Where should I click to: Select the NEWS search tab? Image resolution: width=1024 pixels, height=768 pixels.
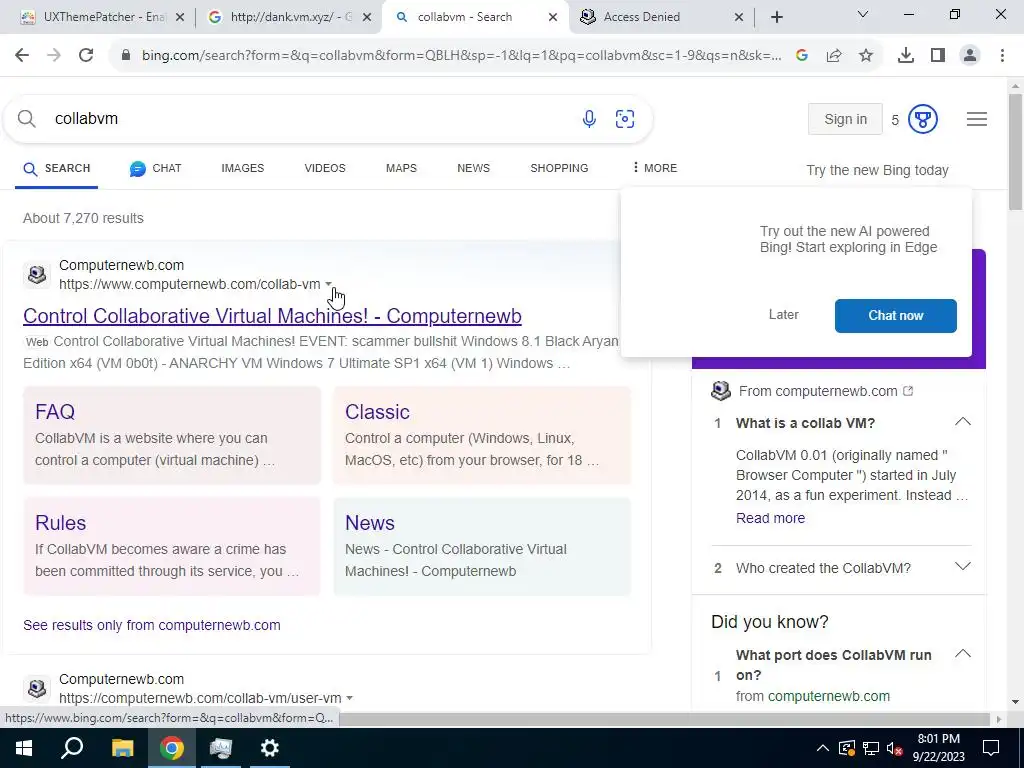(473, 168)
